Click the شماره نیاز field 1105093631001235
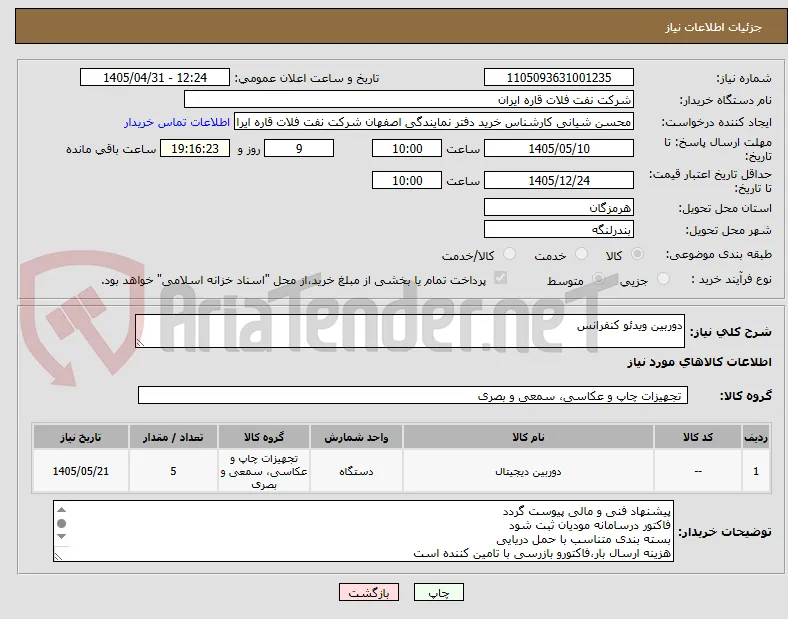The image size is (788, 619). (x=558, y=77)
